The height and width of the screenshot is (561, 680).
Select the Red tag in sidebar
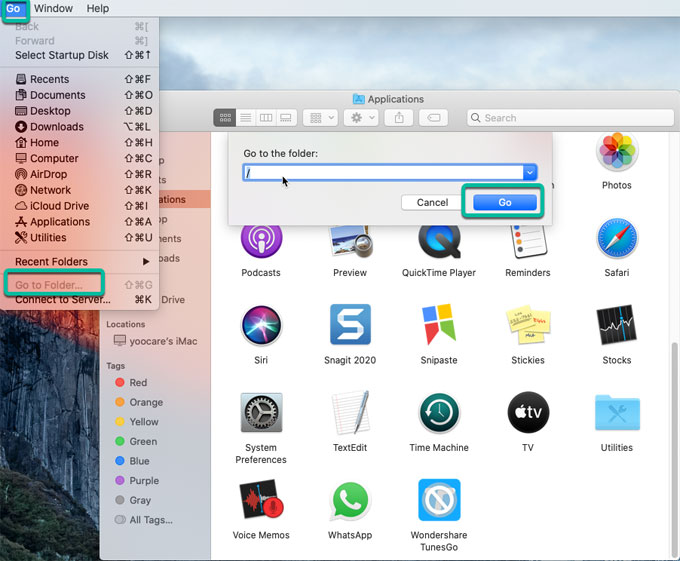131,382
